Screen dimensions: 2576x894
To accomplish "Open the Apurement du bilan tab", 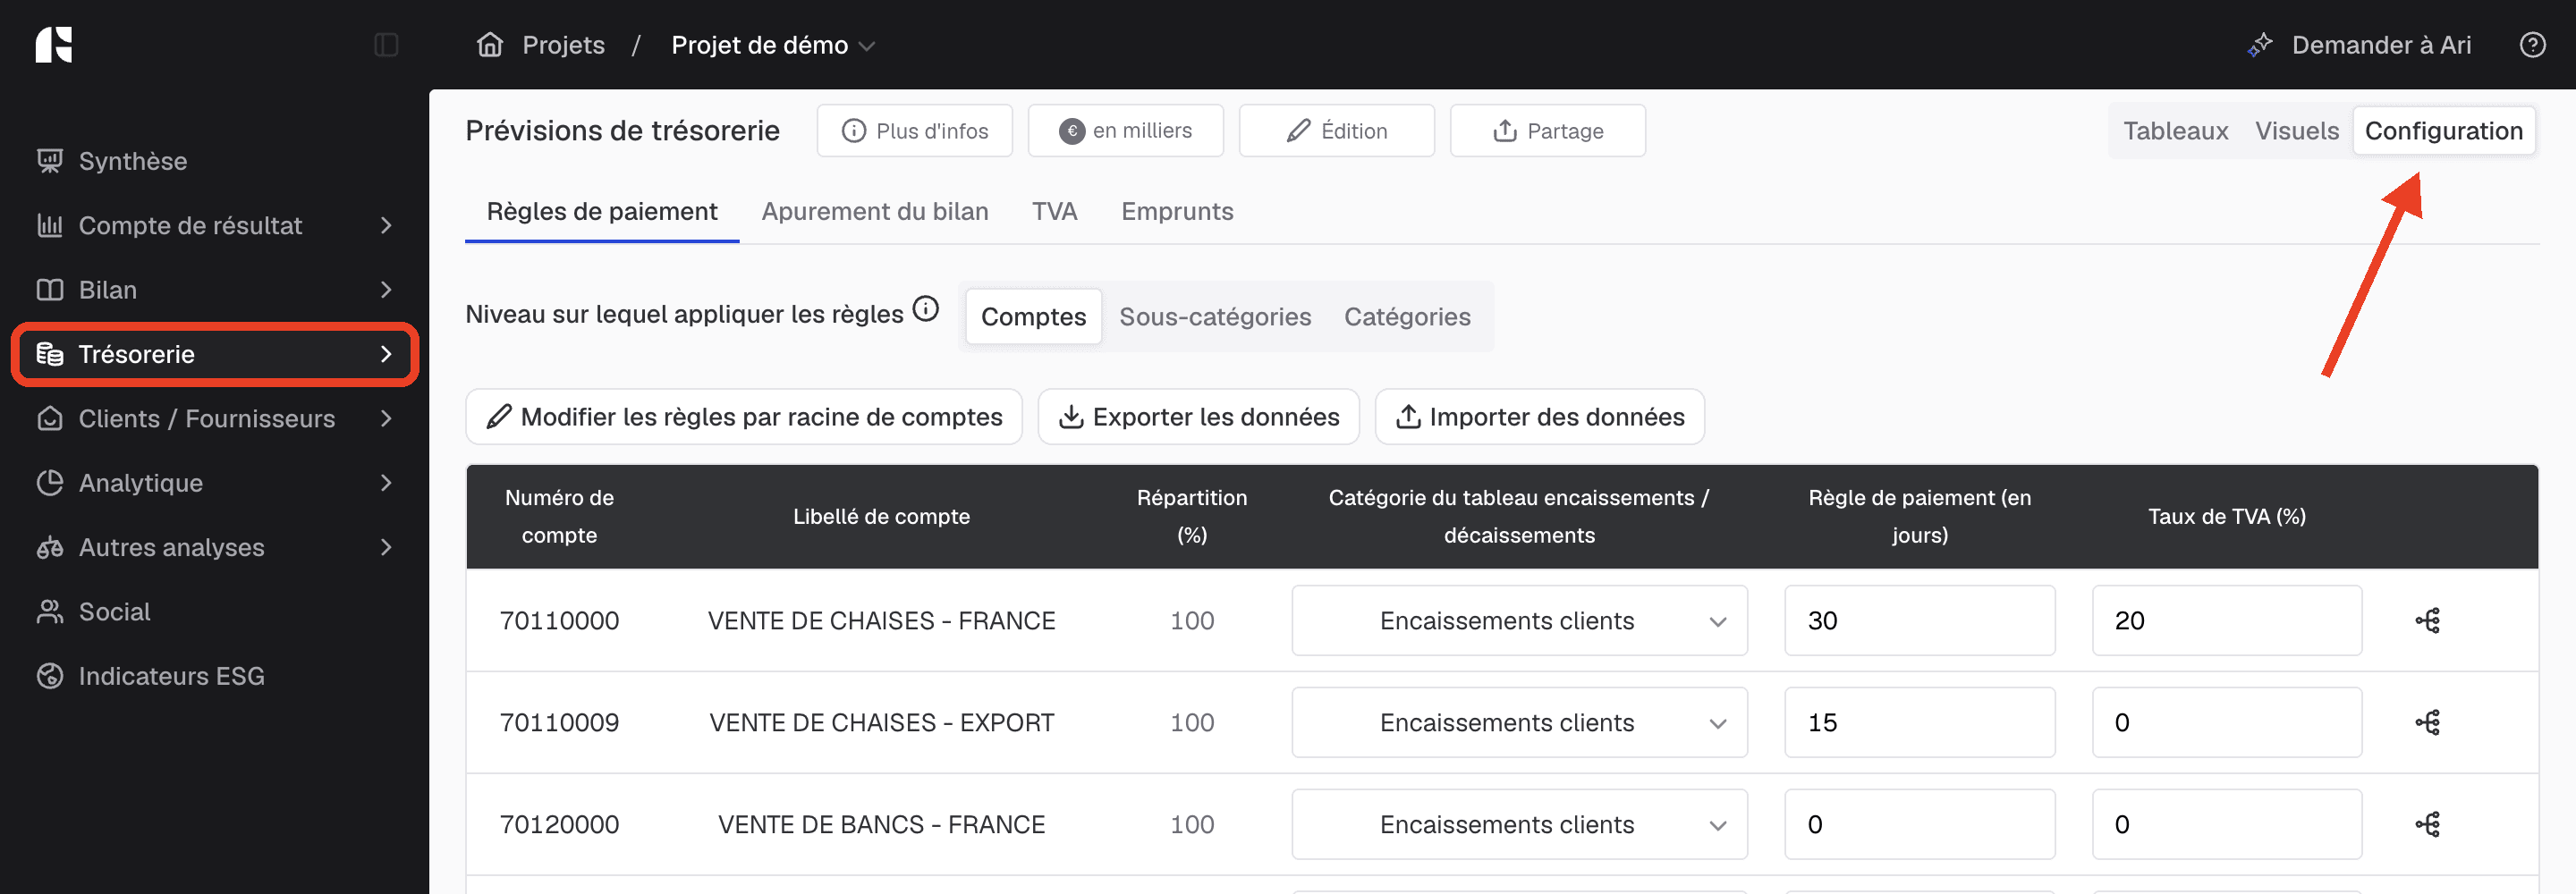I will (x=875, y=212).
